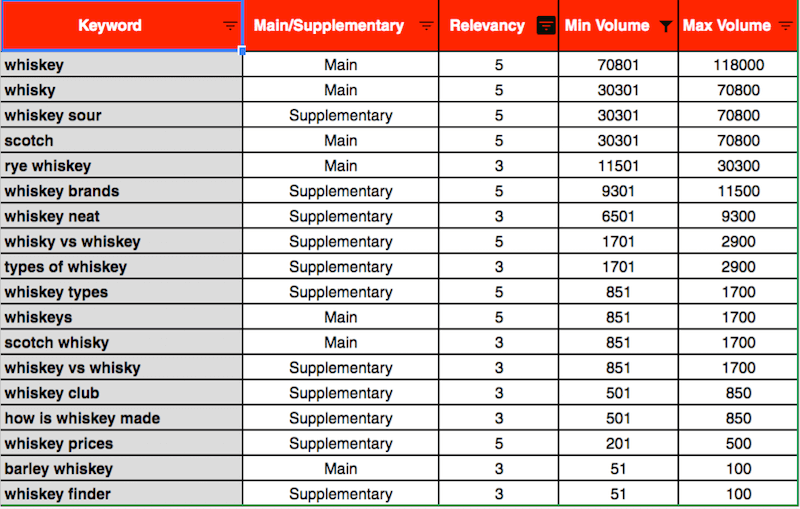Screen dimensions: 800x509
Task: Click the 11501 min volume cell
Action: coord(618,166)
